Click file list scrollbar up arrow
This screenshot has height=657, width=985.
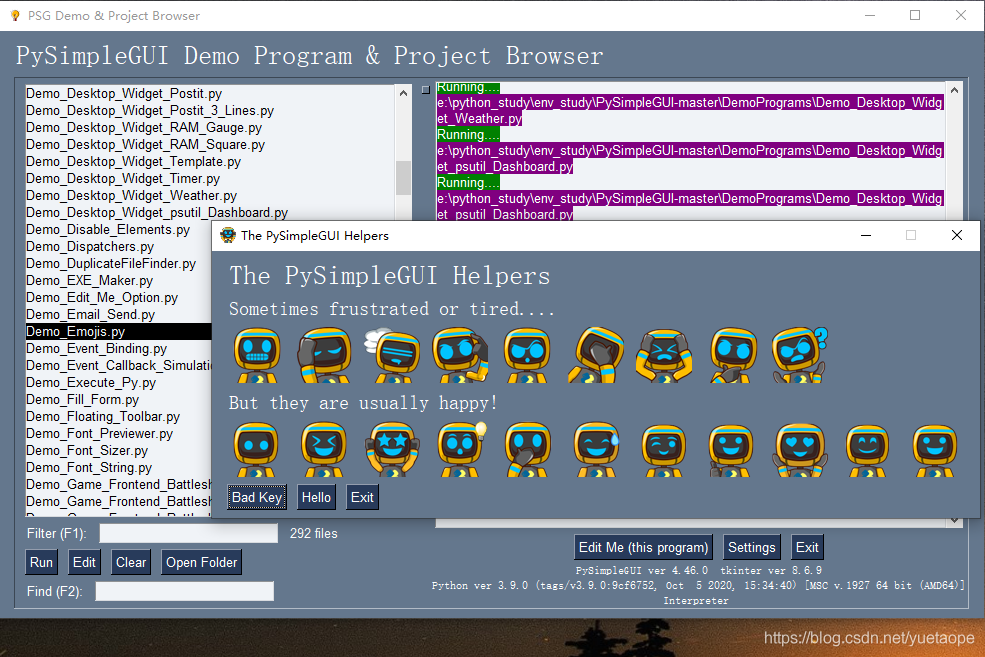click(403, 93)
